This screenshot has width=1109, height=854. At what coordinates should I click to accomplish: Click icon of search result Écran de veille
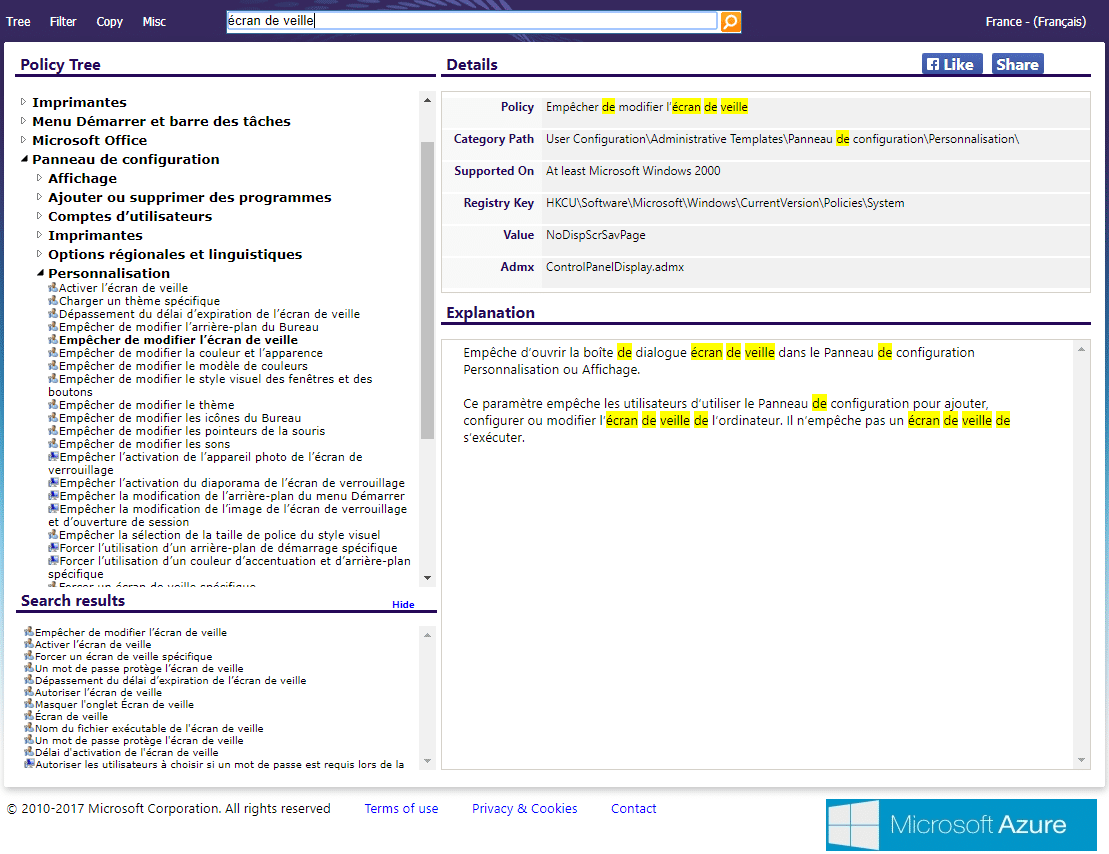29,716
